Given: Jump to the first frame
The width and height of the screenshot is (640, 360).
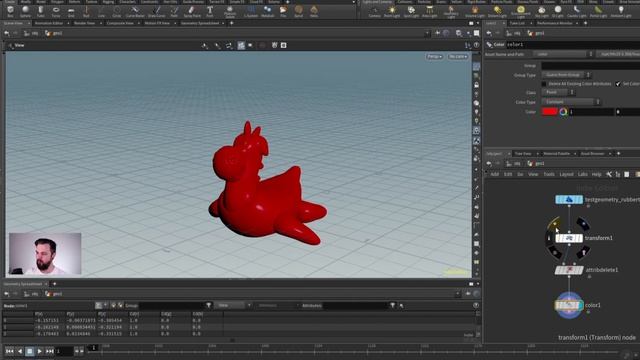Looking at the screenshot, I should [10, 351].
